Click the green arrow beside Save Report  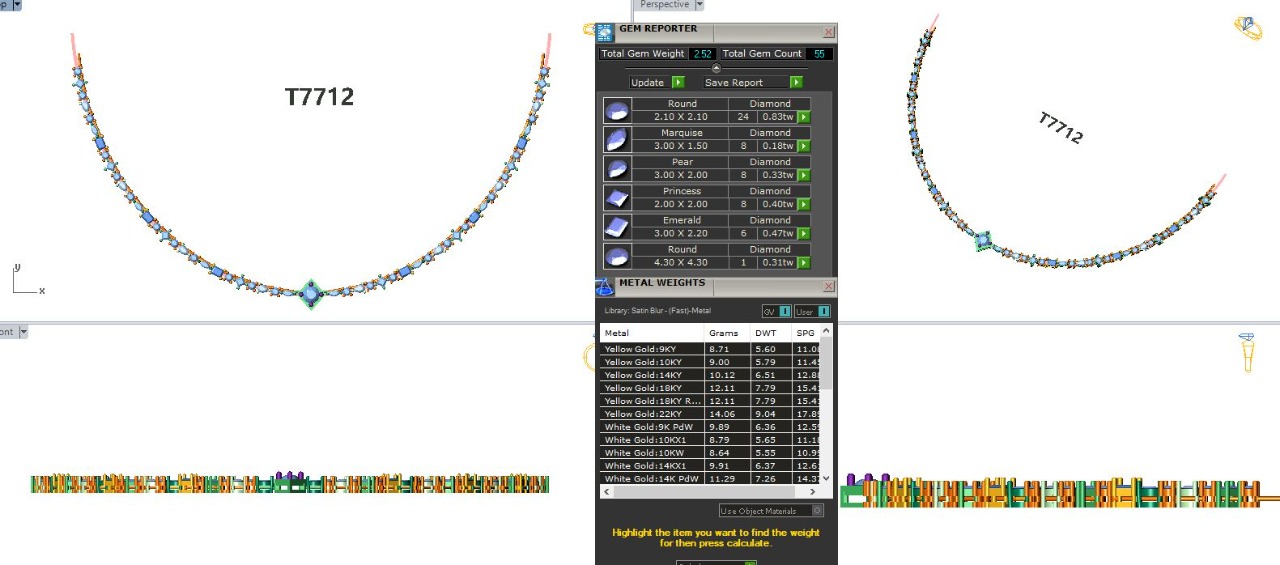coord(796,82)
